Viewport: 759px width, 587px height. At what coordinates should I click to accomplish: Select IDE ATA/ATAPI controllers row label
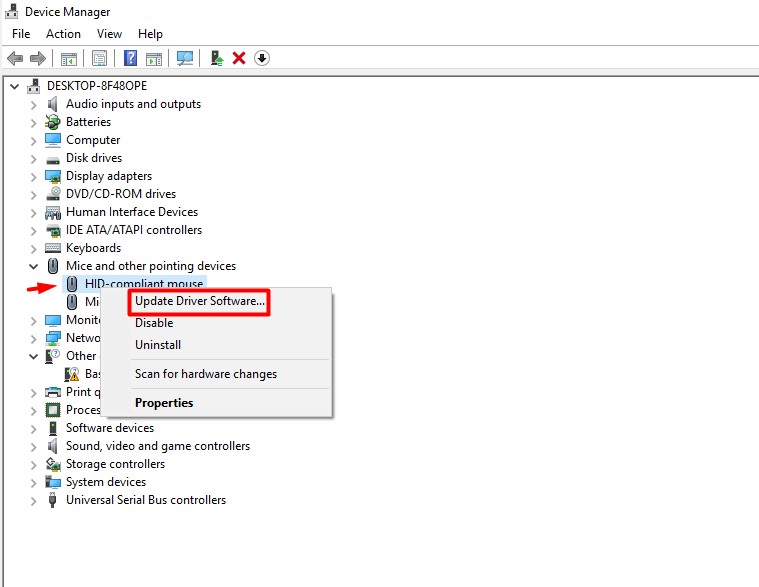click(x=134, y=230)
